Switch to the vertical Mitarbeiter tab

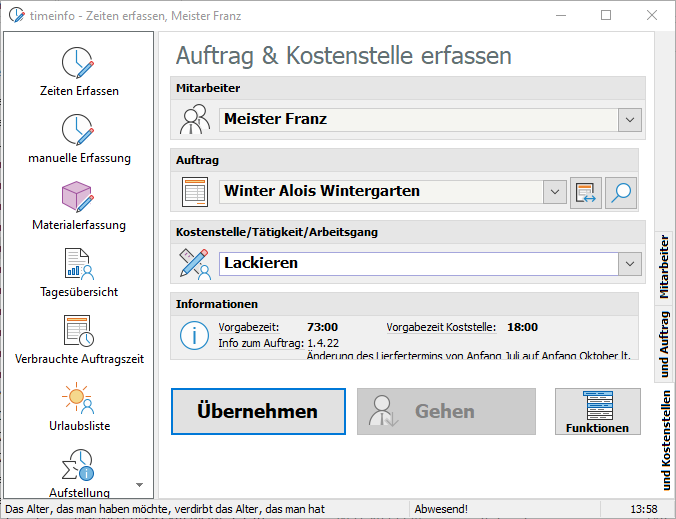(x=664, y=267)
